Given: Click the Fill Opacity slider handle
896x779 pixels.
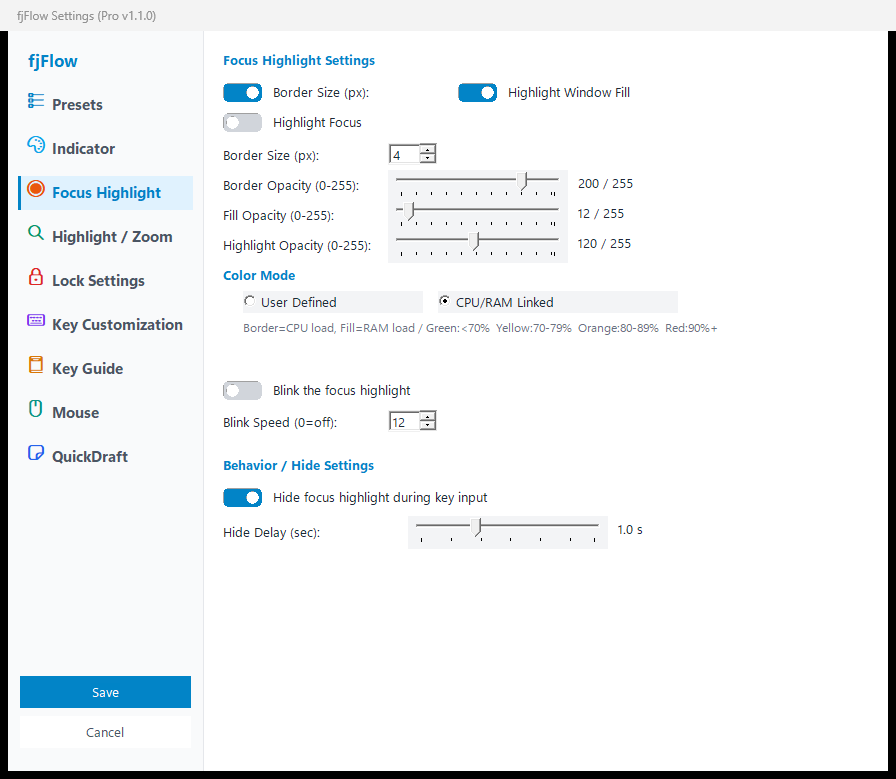Looking at the screenshot, I should point(409,211).
